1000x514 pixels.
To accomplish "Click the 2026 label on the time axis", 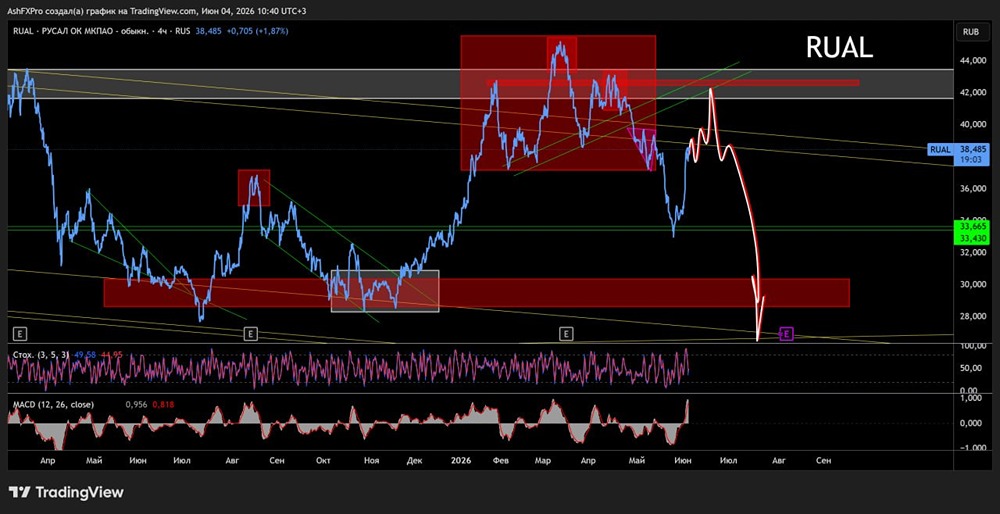I will [460, 459].
